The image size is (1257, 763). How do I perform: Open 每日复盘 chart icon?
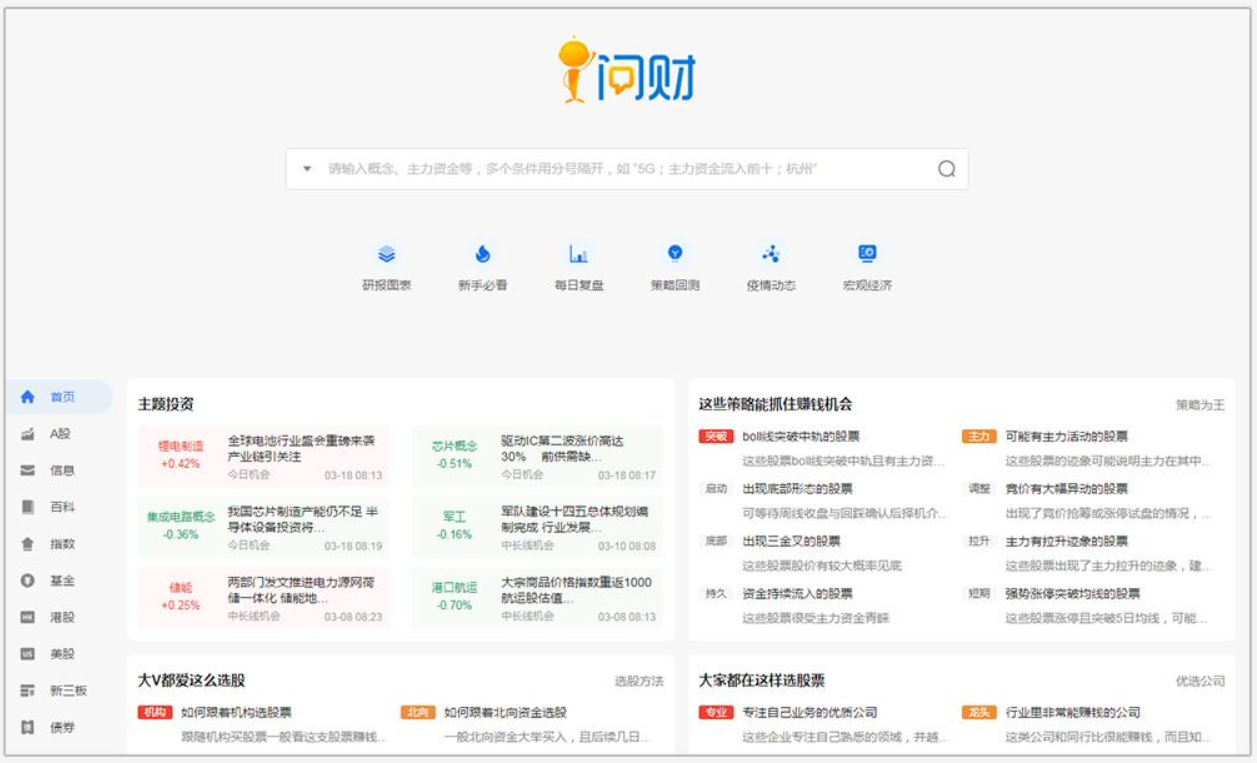pyautogui.click(x=579, y=254)
